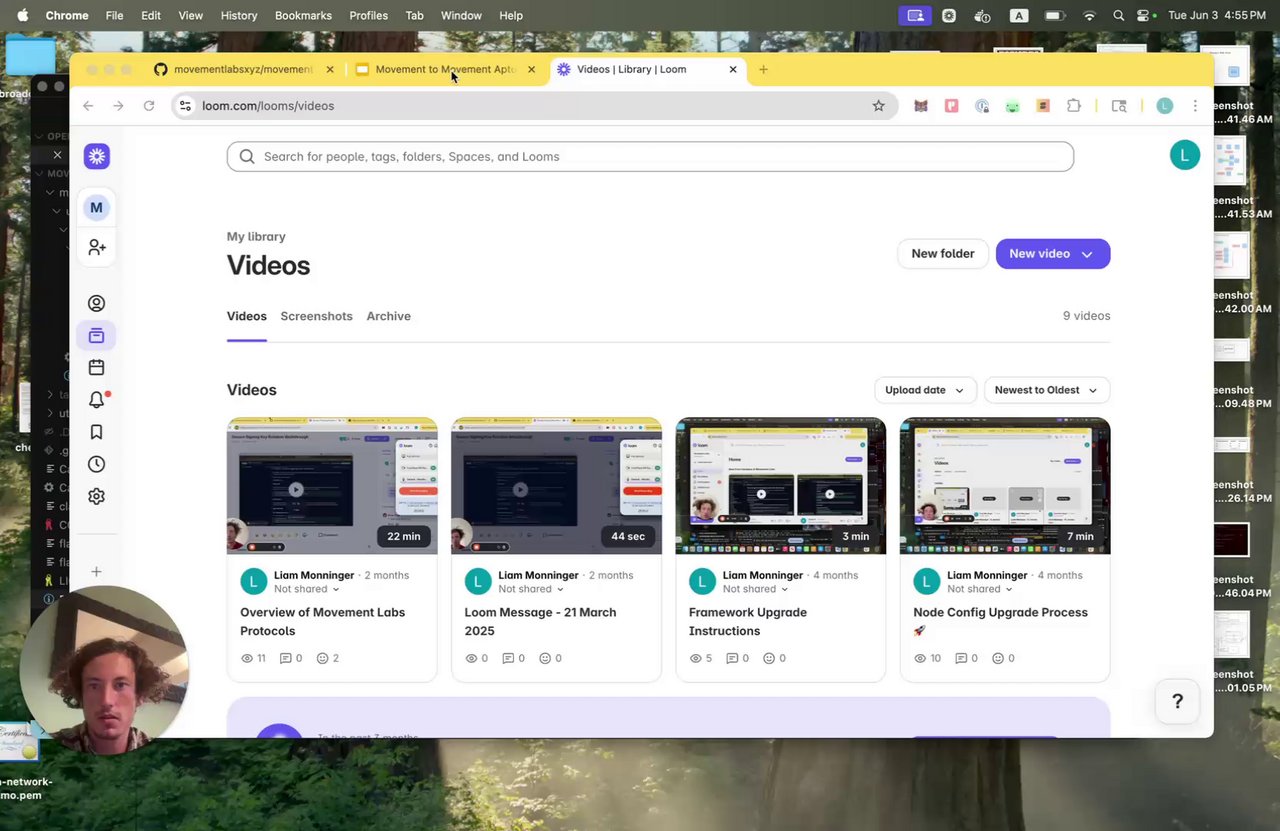Image resolution: width=1280 pixels, height=831 pixels.
Task: View site information for loom.com
Action: tap(185, 106)
